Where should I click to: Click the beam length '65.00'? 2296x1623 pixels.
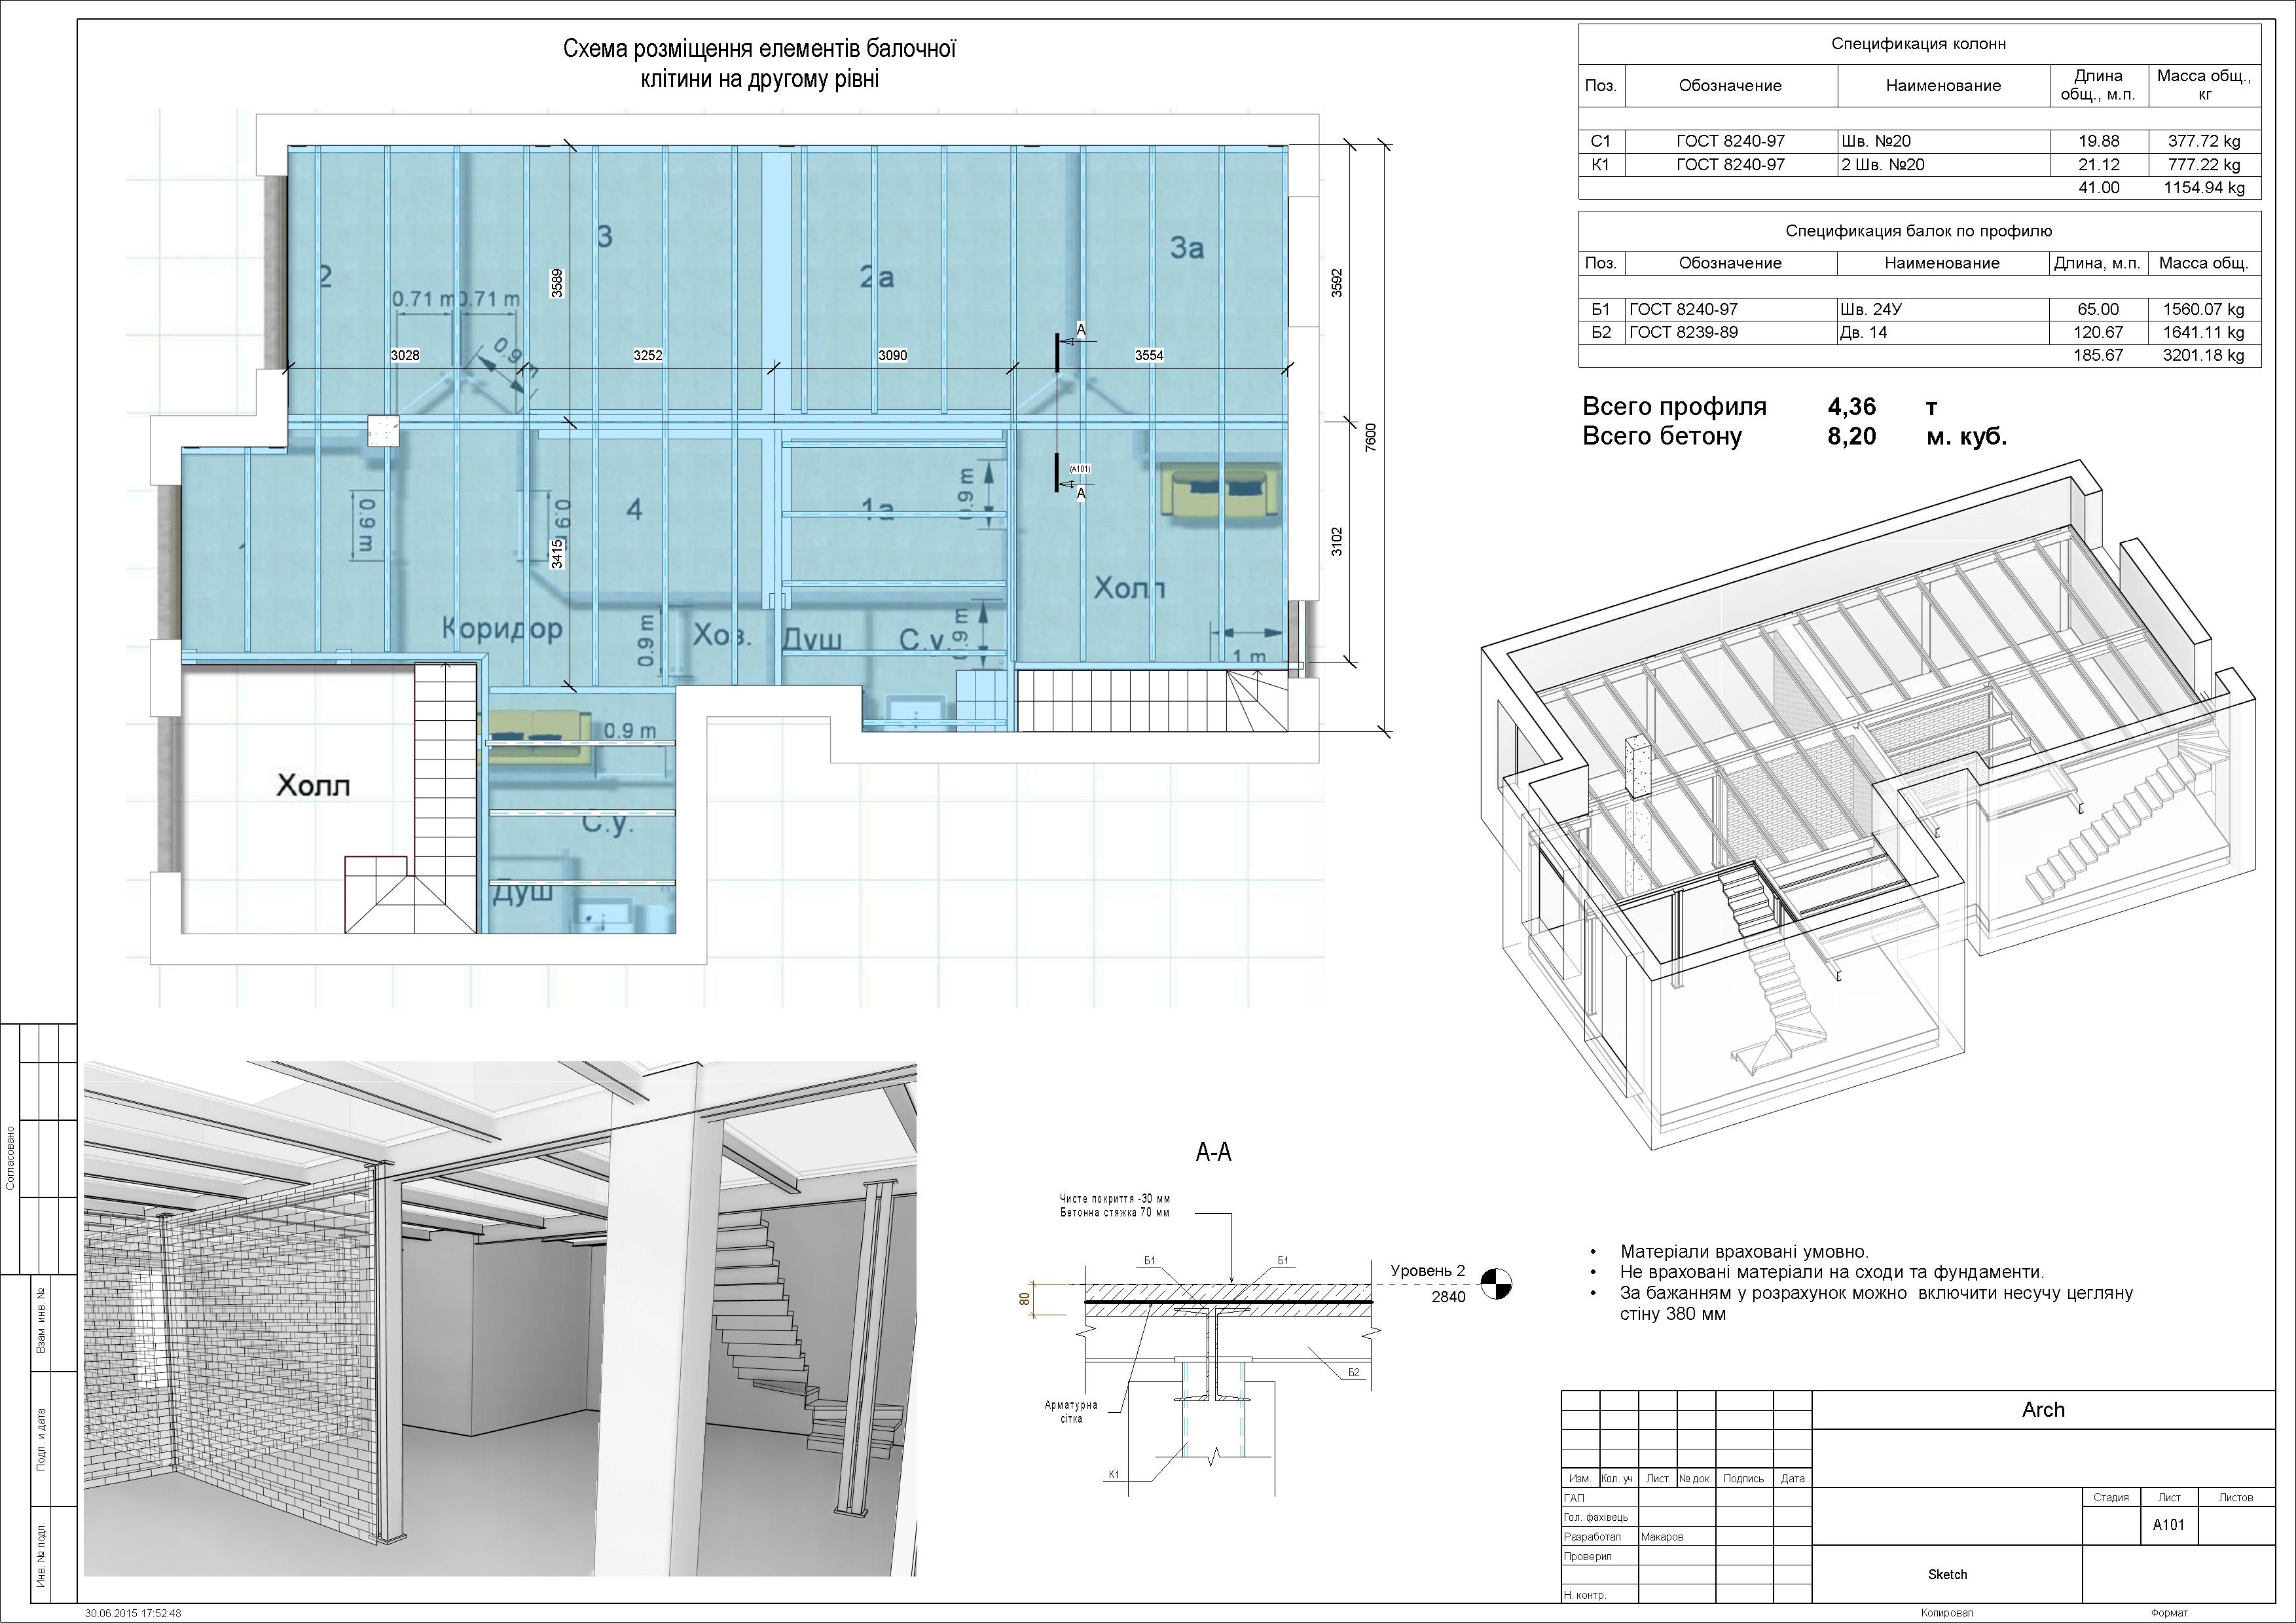2098,309
